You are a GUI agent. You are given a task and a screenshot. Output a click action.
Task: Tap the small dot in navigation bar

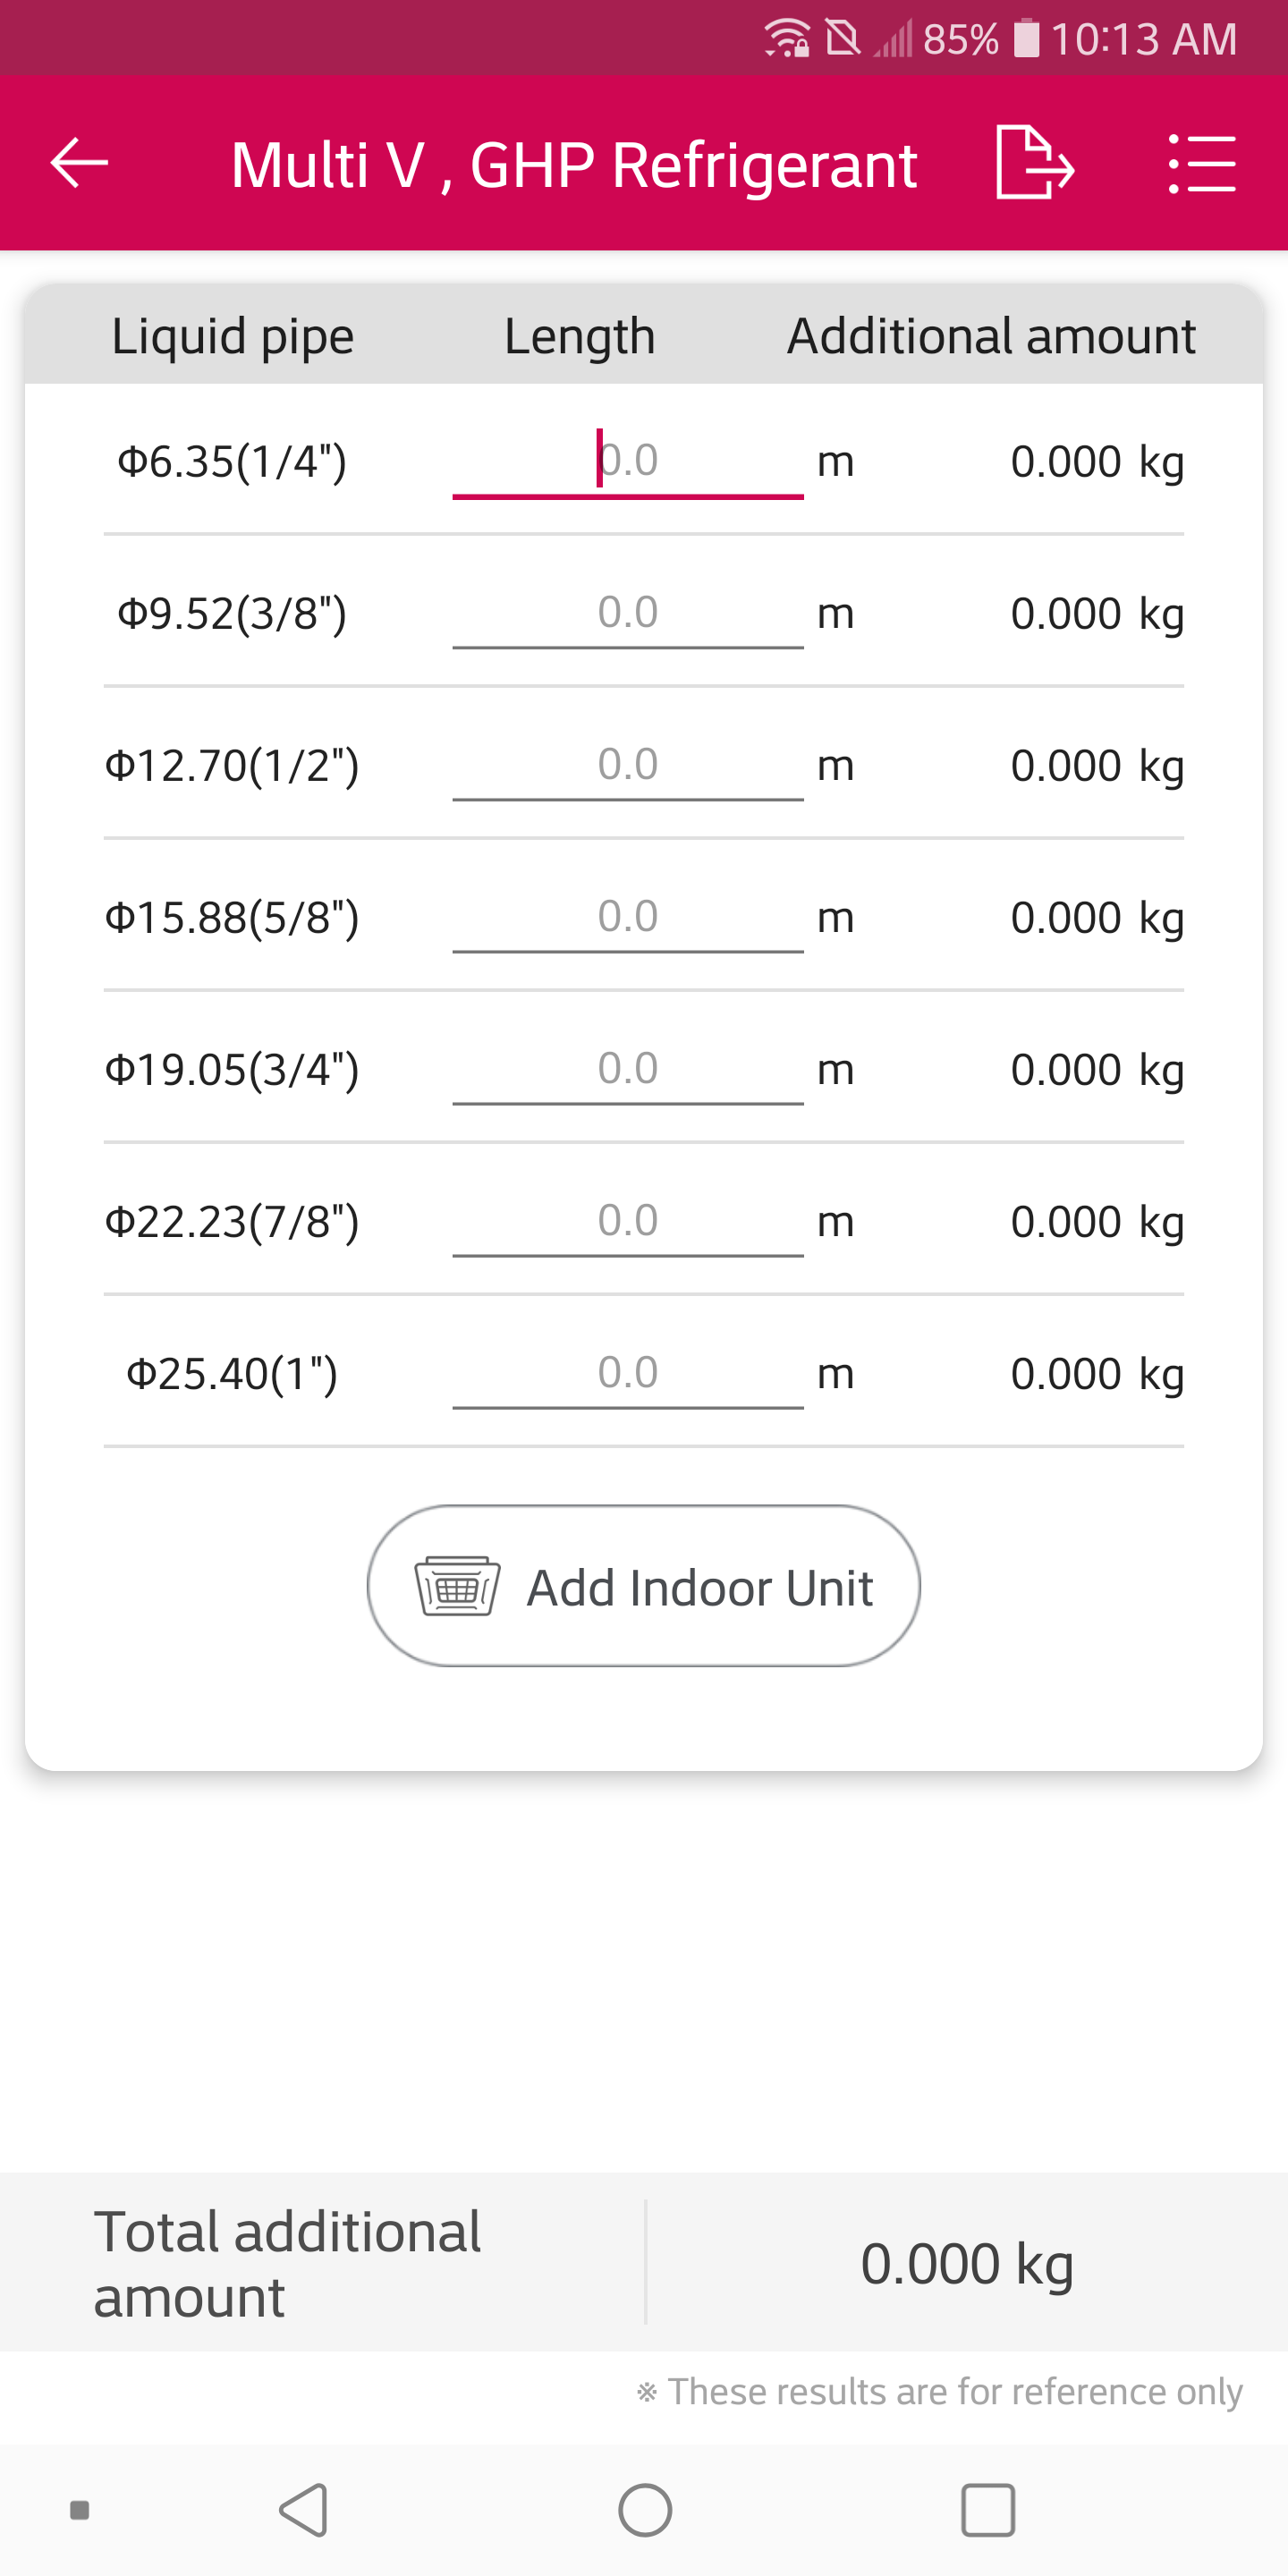(x=80, y=2509)
